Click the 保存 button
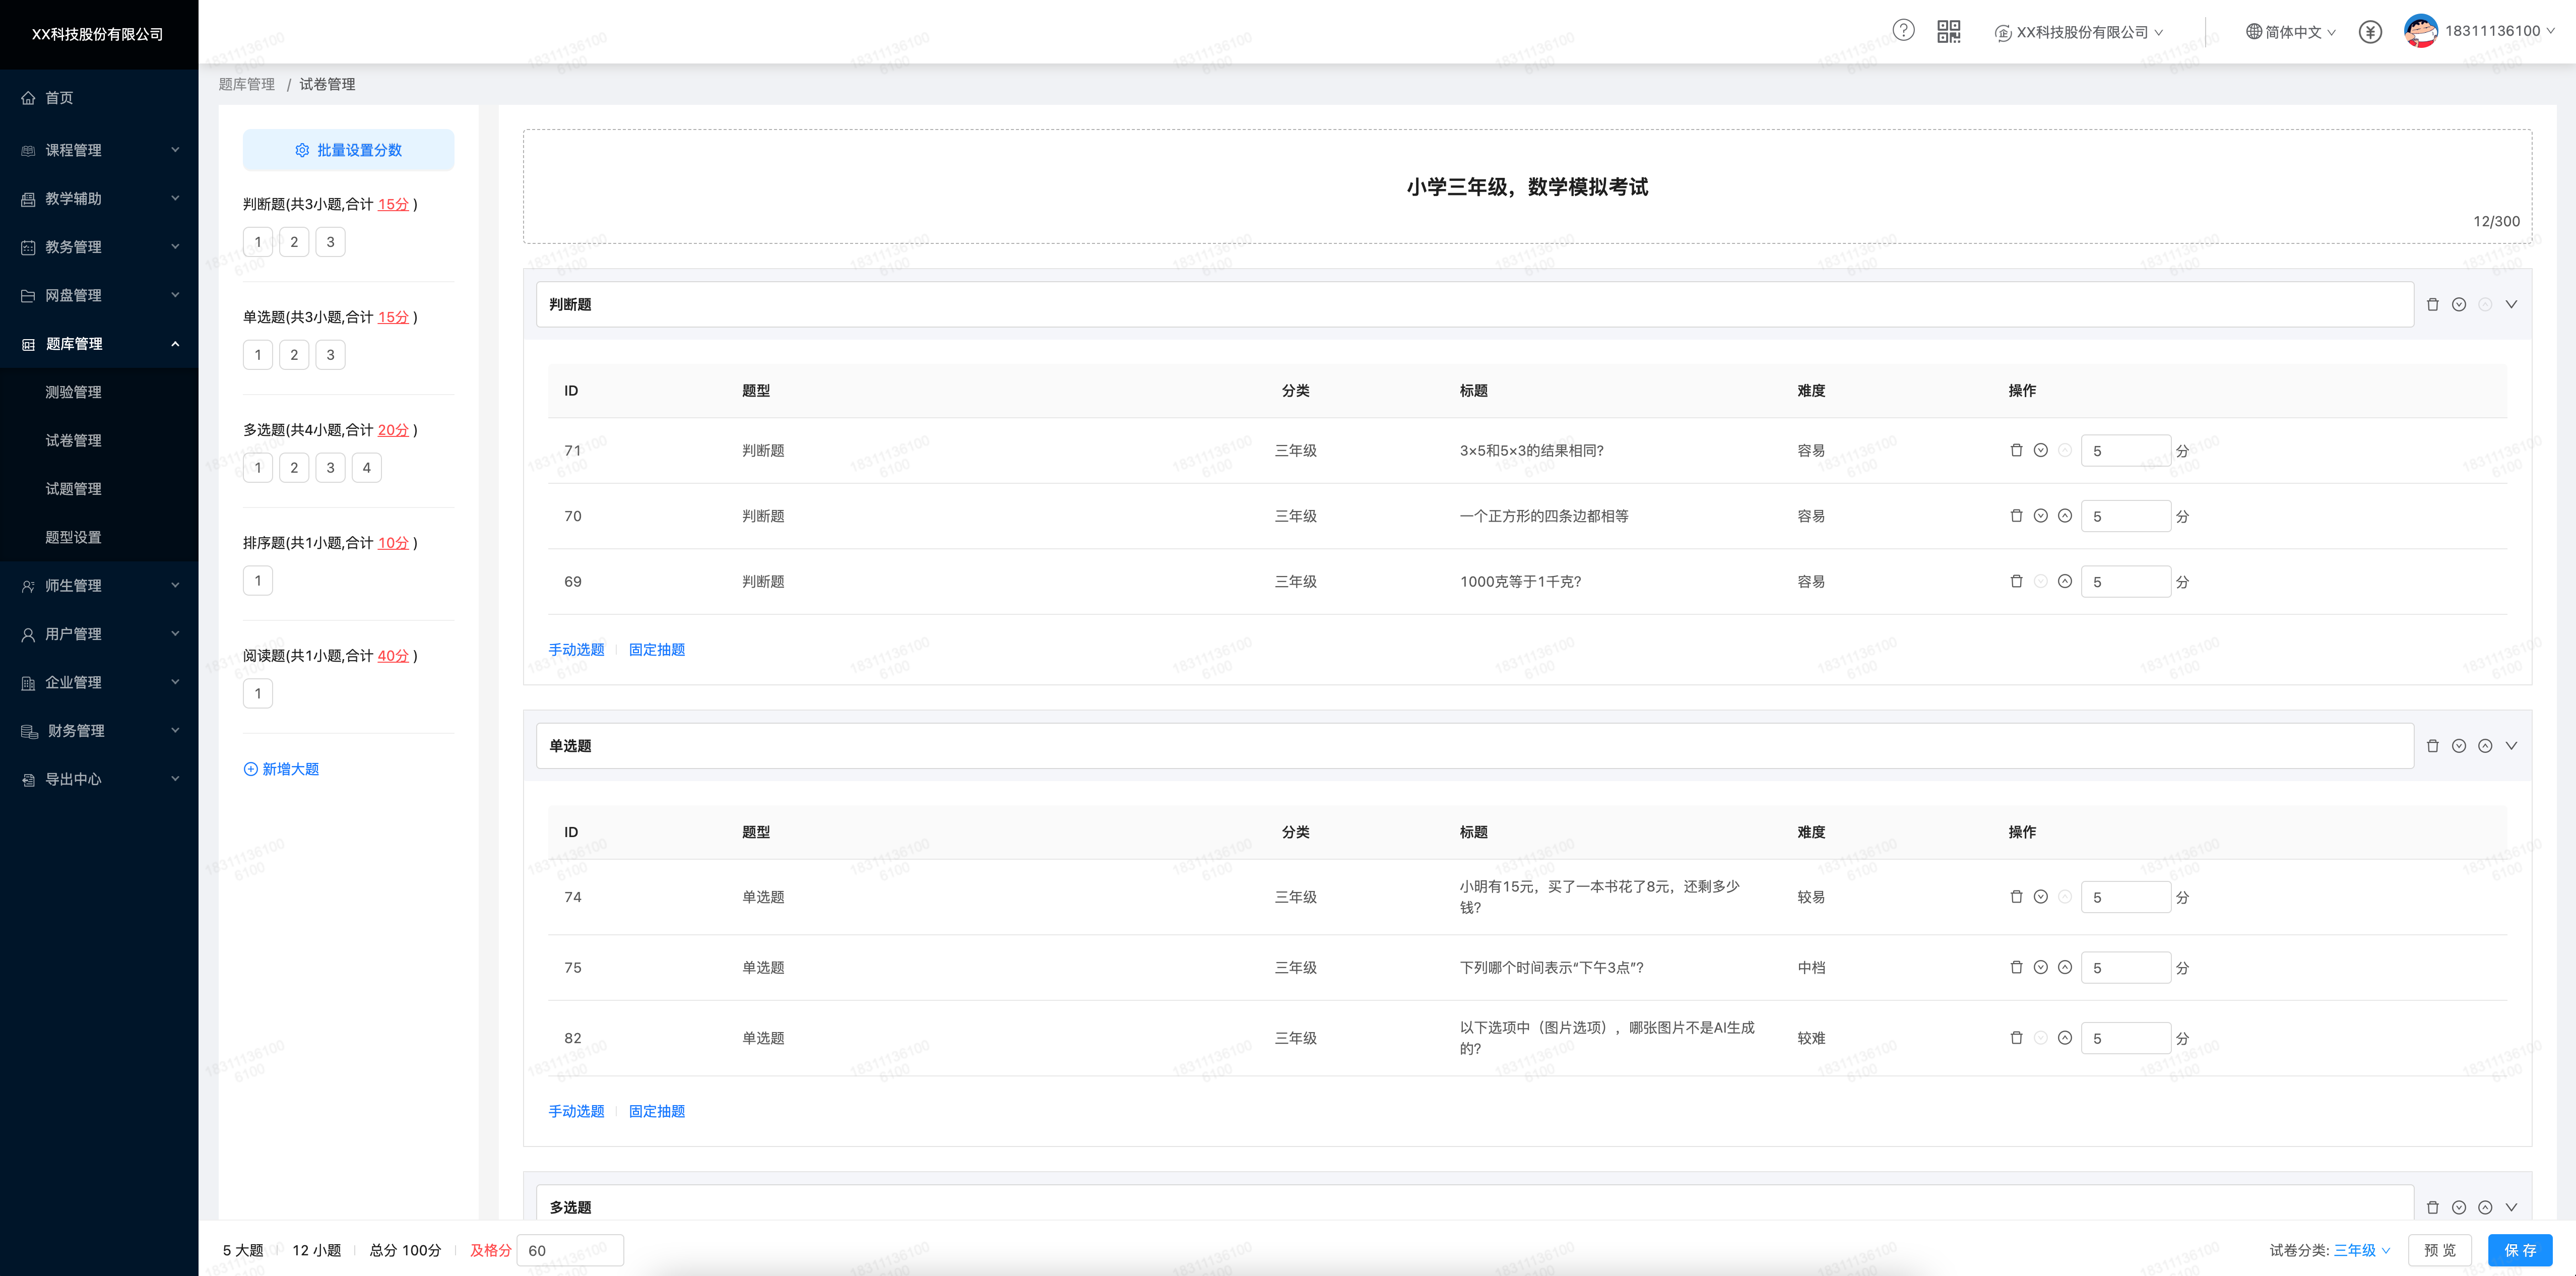 (x=2519, y=1250)
